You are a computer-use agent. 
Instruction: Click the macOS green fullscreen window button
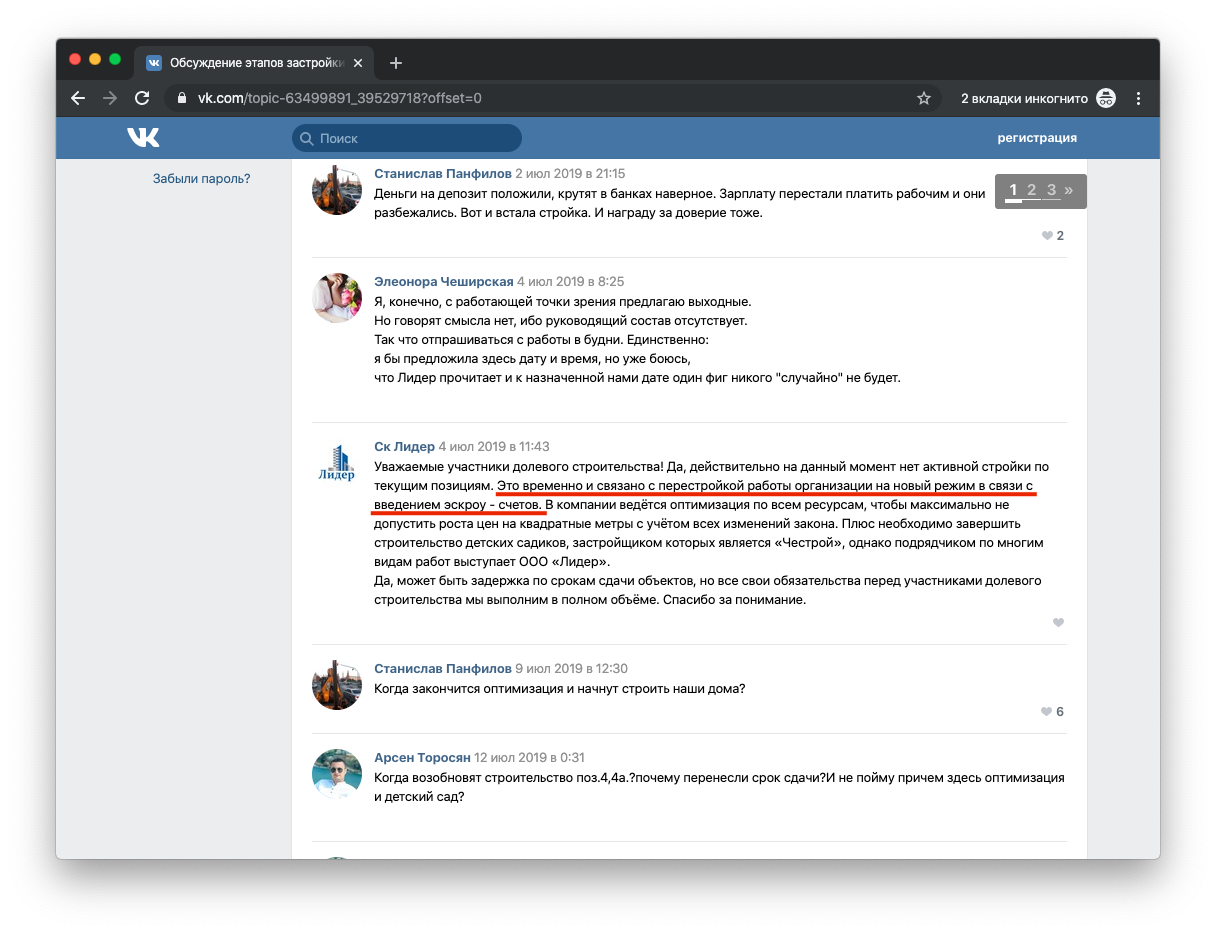pyautogui.click(x=115, y=60)
